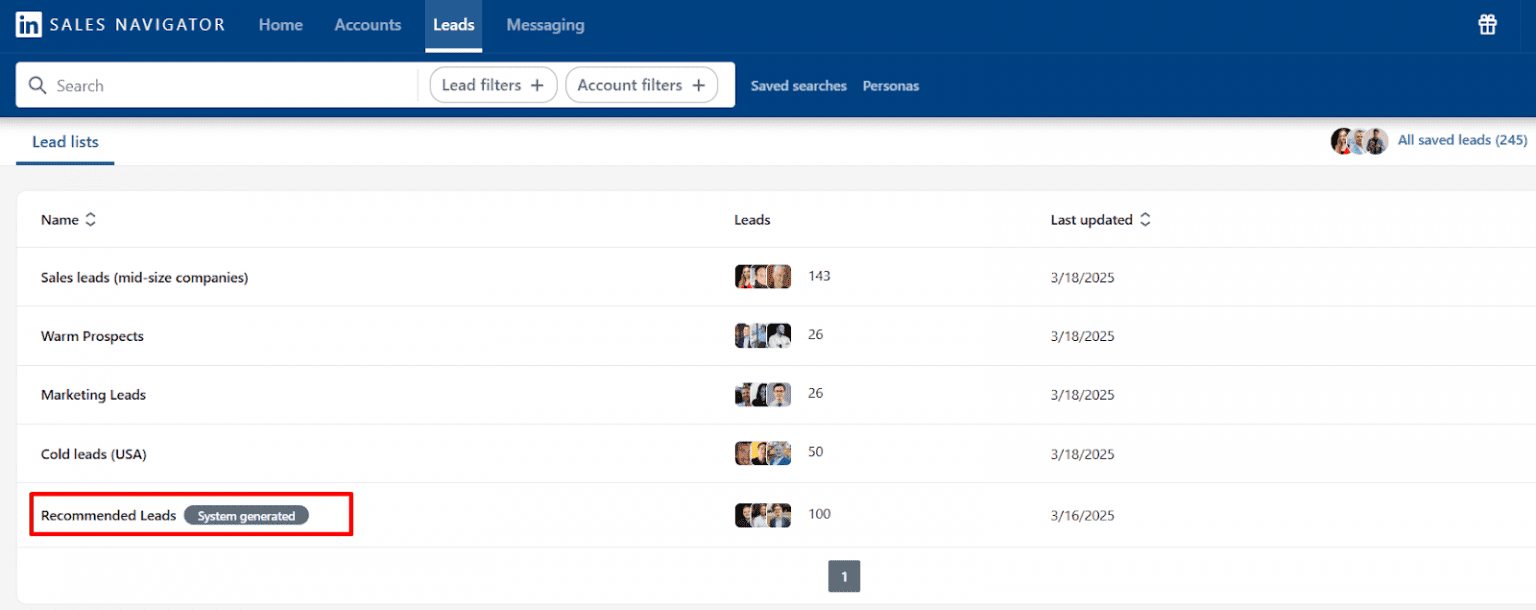
Task: Open Sales leads (mid-size companies) list
Action: click(x=144, y=278)
